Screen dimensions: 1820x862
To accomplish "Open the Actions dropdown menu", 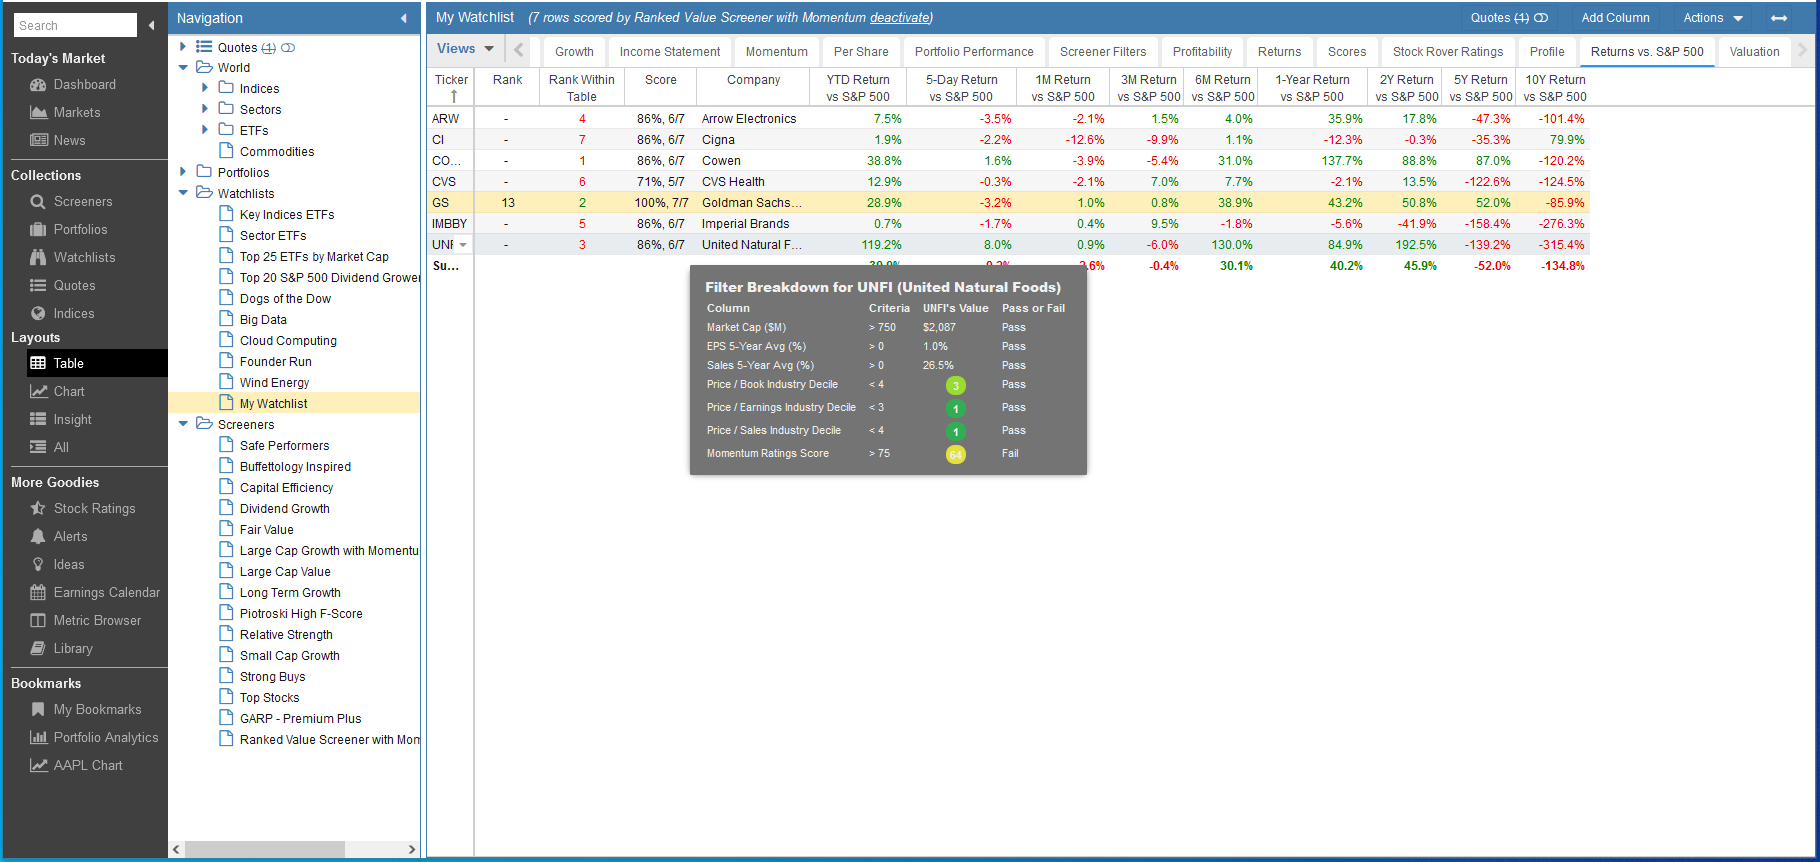I will [x=1713, y=18].
